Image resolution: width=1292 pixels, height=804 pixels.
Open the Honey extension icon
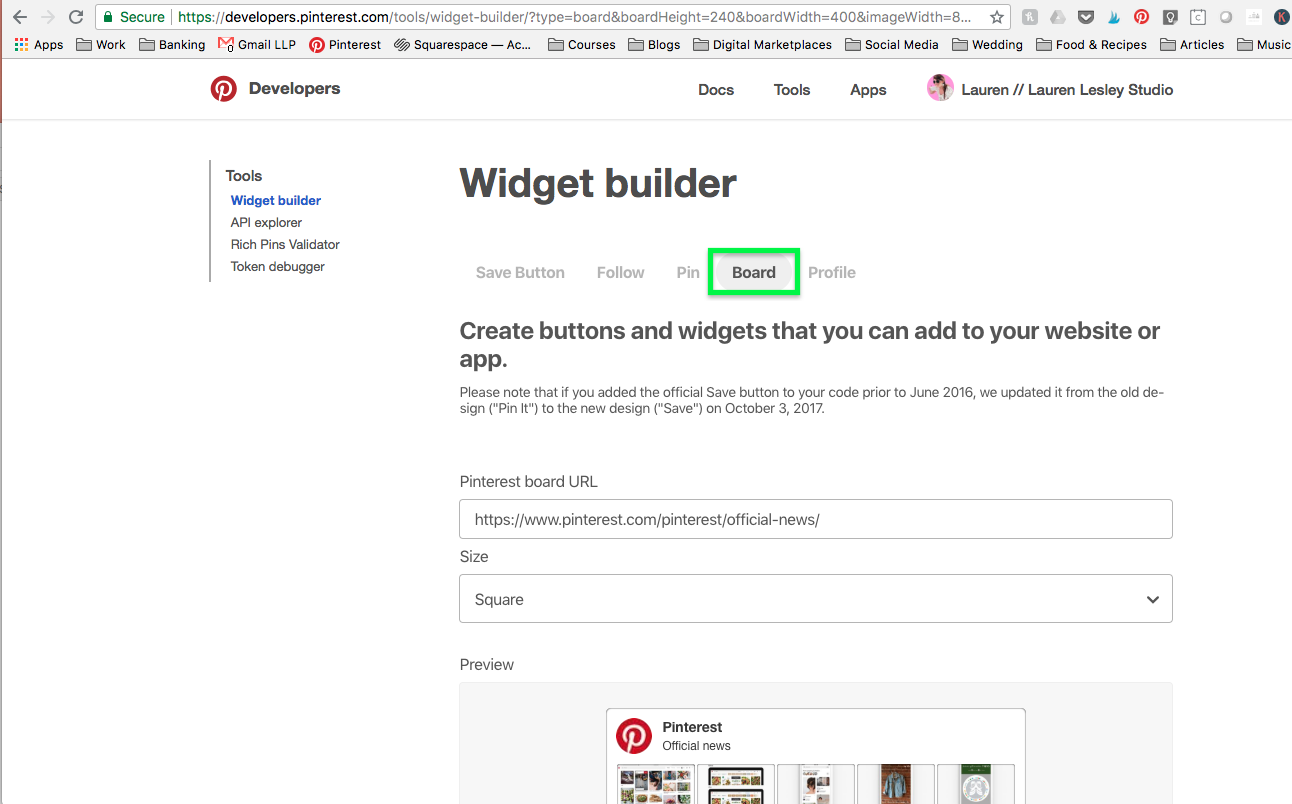click(x=1029, y=17)
